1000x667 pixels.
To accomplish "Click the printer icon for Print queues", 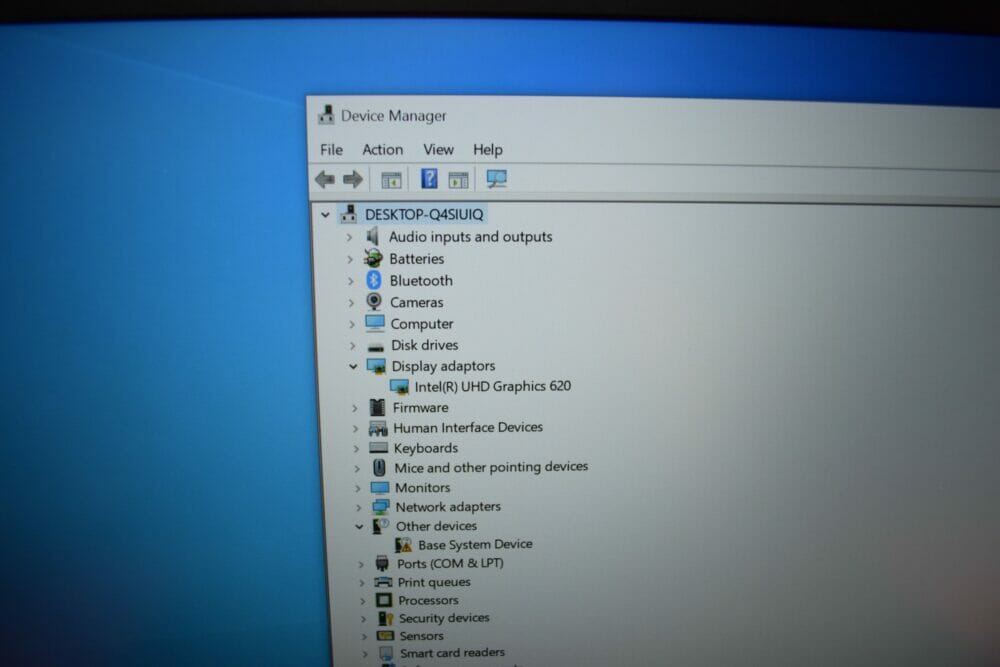I will coord(383,582).
